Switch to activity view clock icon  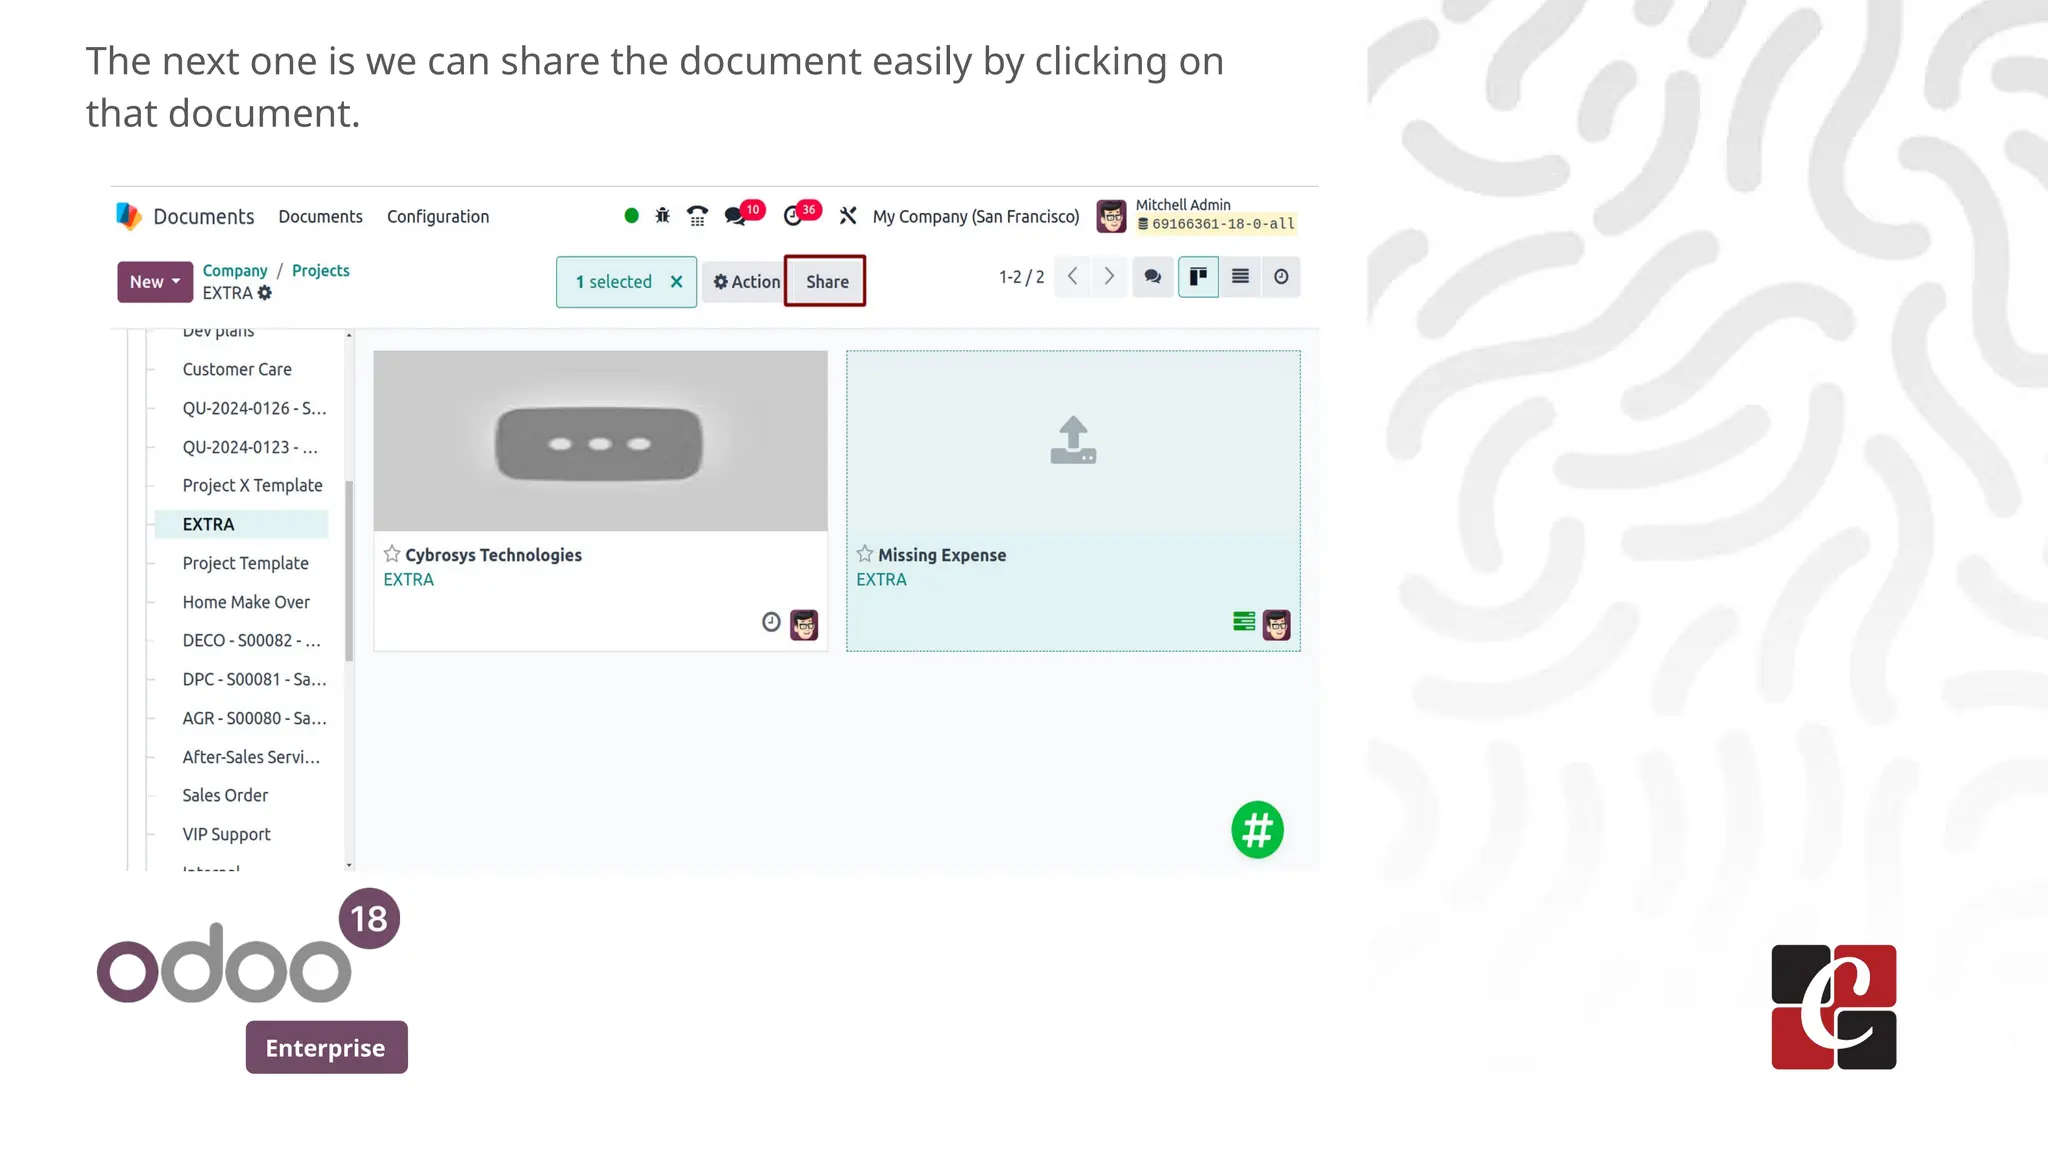1281,277
